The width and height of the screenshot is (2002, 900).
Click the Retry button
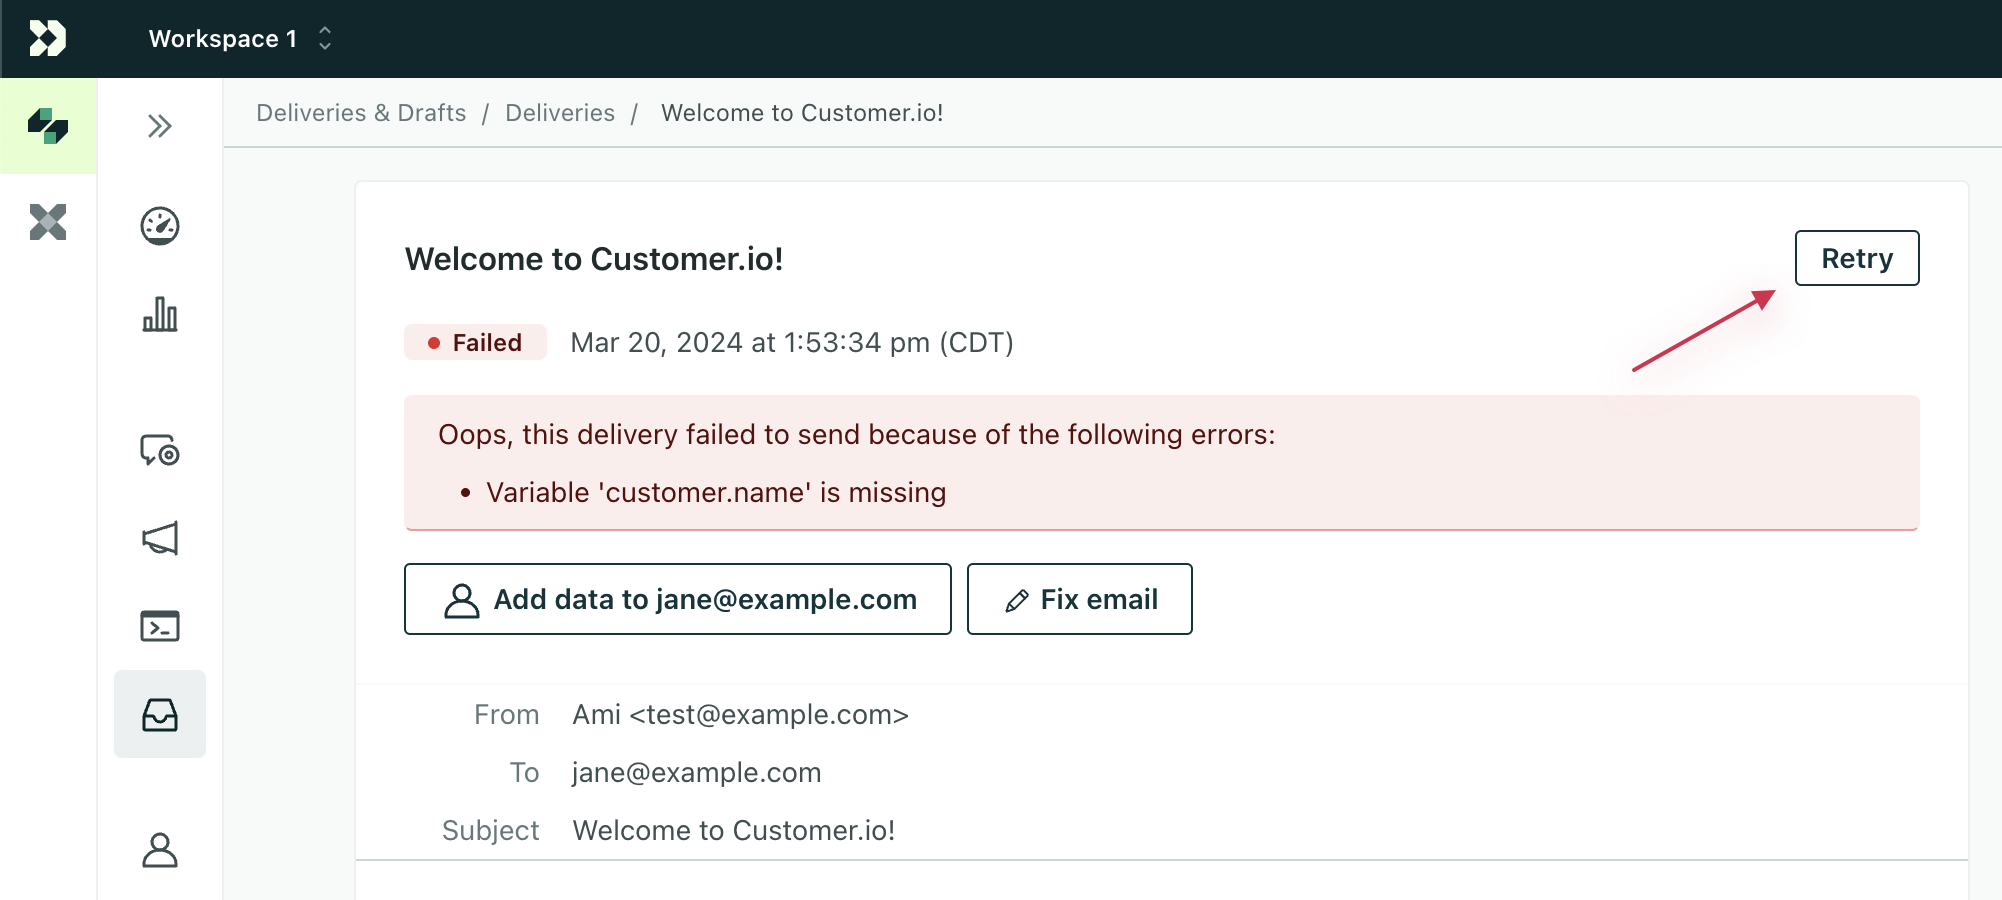[x=1856, y=258]
